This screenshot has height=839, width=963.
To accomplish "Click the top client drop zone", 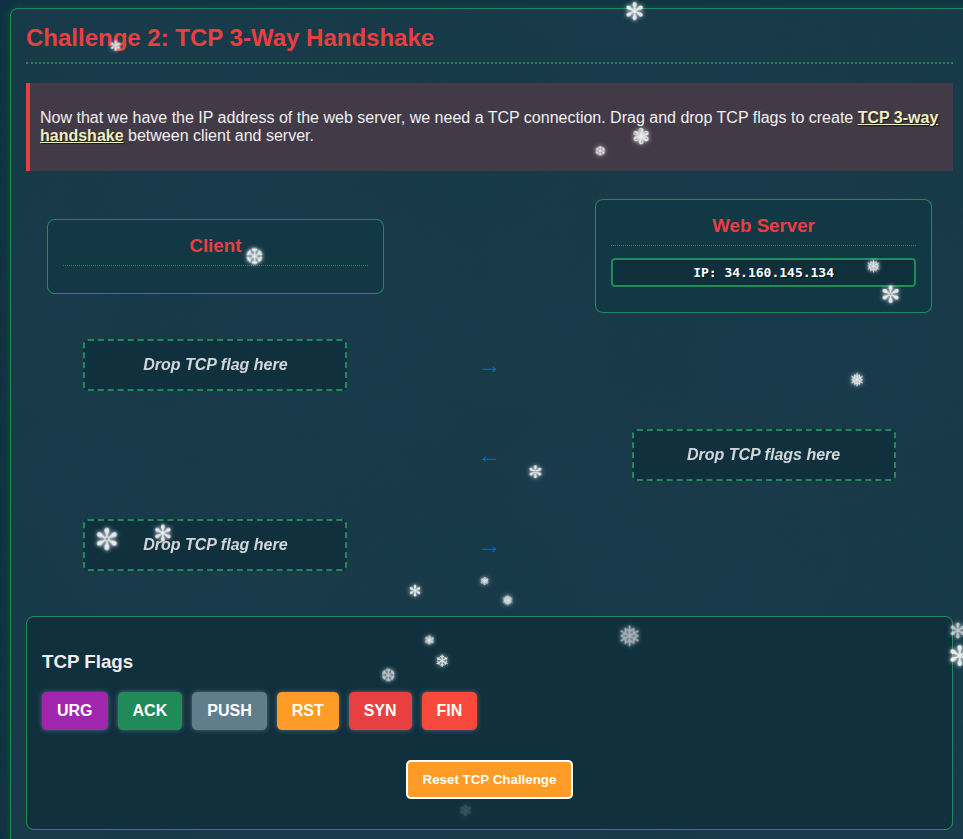I will tap(215, 365).
